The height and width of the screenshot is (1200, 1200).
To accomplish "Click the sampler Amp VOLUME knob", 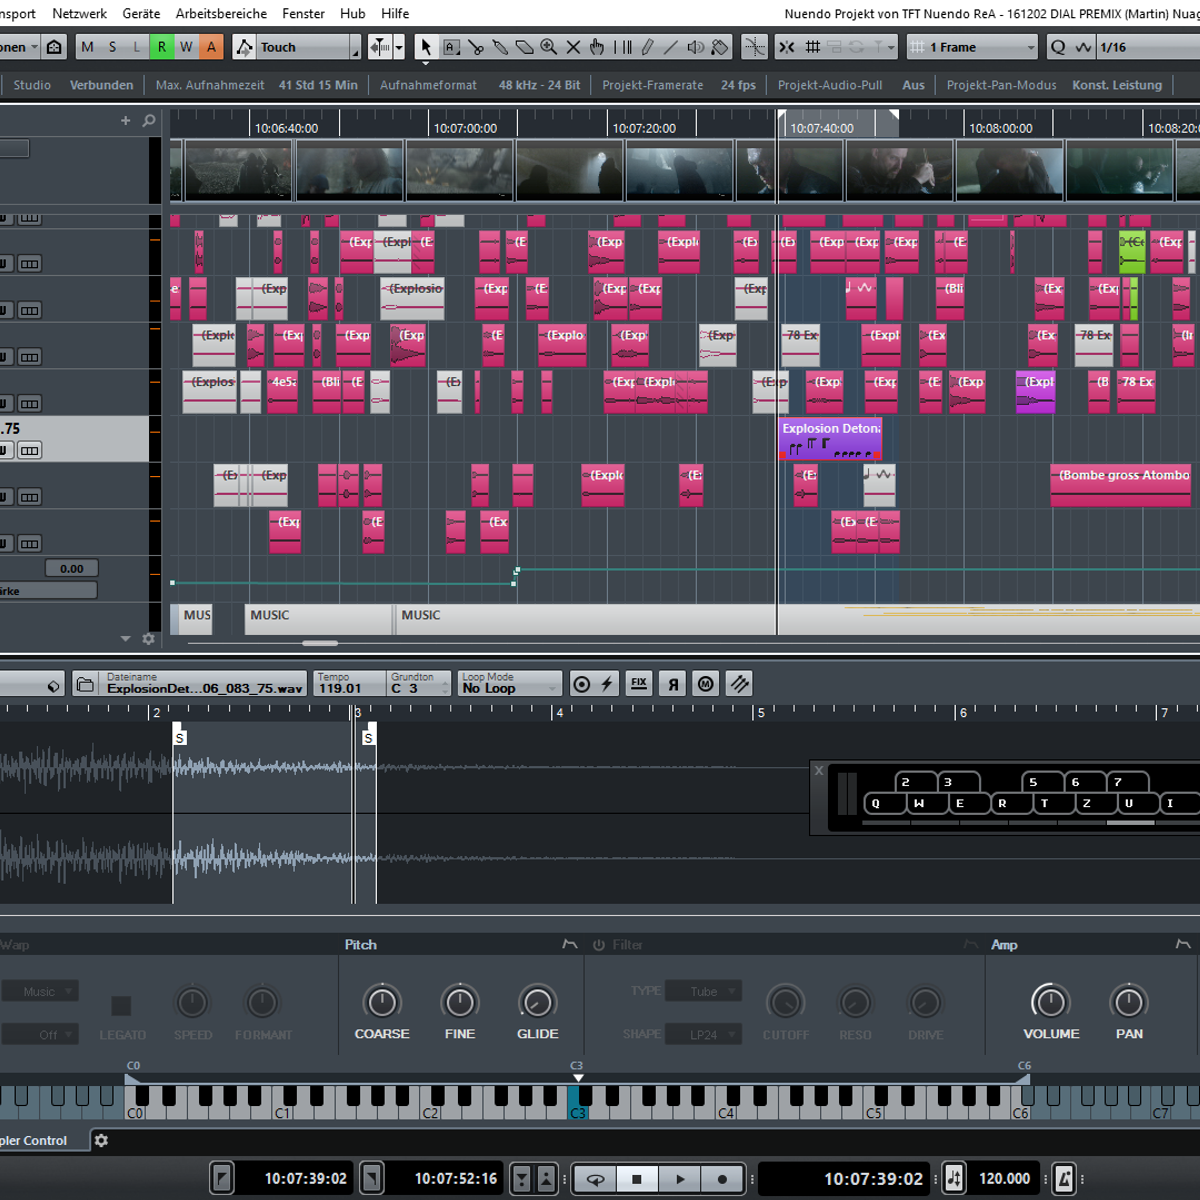I will tap(1050, 1001).
